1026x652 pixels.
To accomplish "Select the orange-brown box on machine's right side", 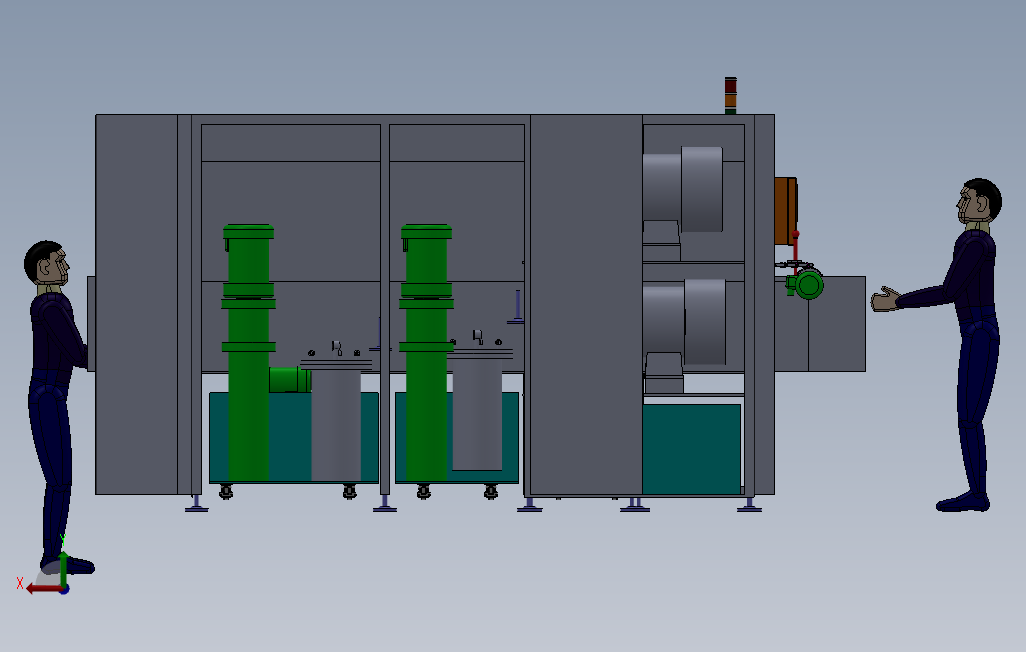I will click(786, 211).
